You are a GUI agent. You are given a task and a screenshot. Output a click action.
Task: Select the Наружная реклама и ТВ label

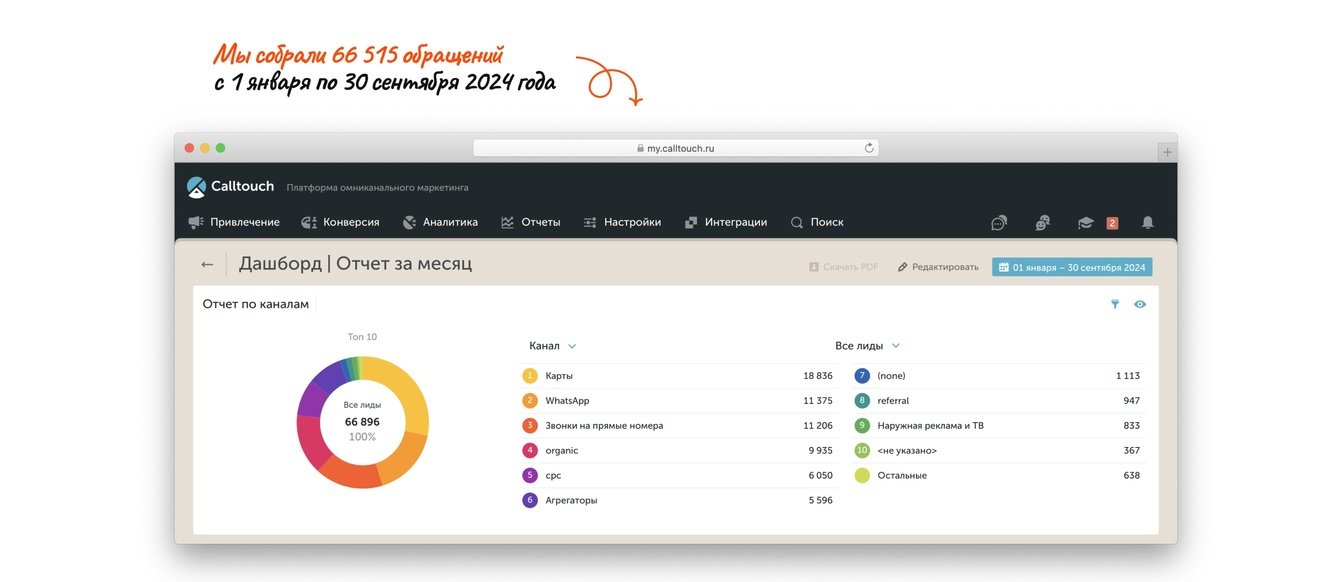click(930, 426)
